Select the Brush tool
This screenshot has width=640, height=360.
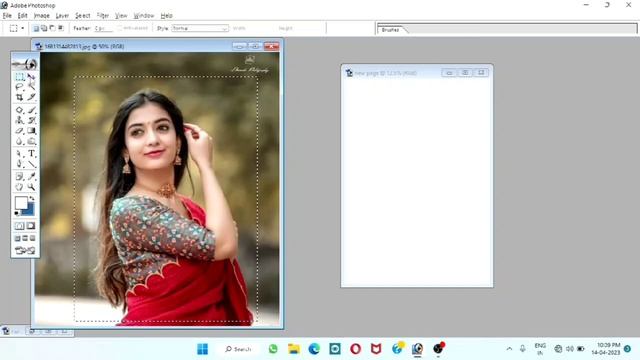coord(31,110)
